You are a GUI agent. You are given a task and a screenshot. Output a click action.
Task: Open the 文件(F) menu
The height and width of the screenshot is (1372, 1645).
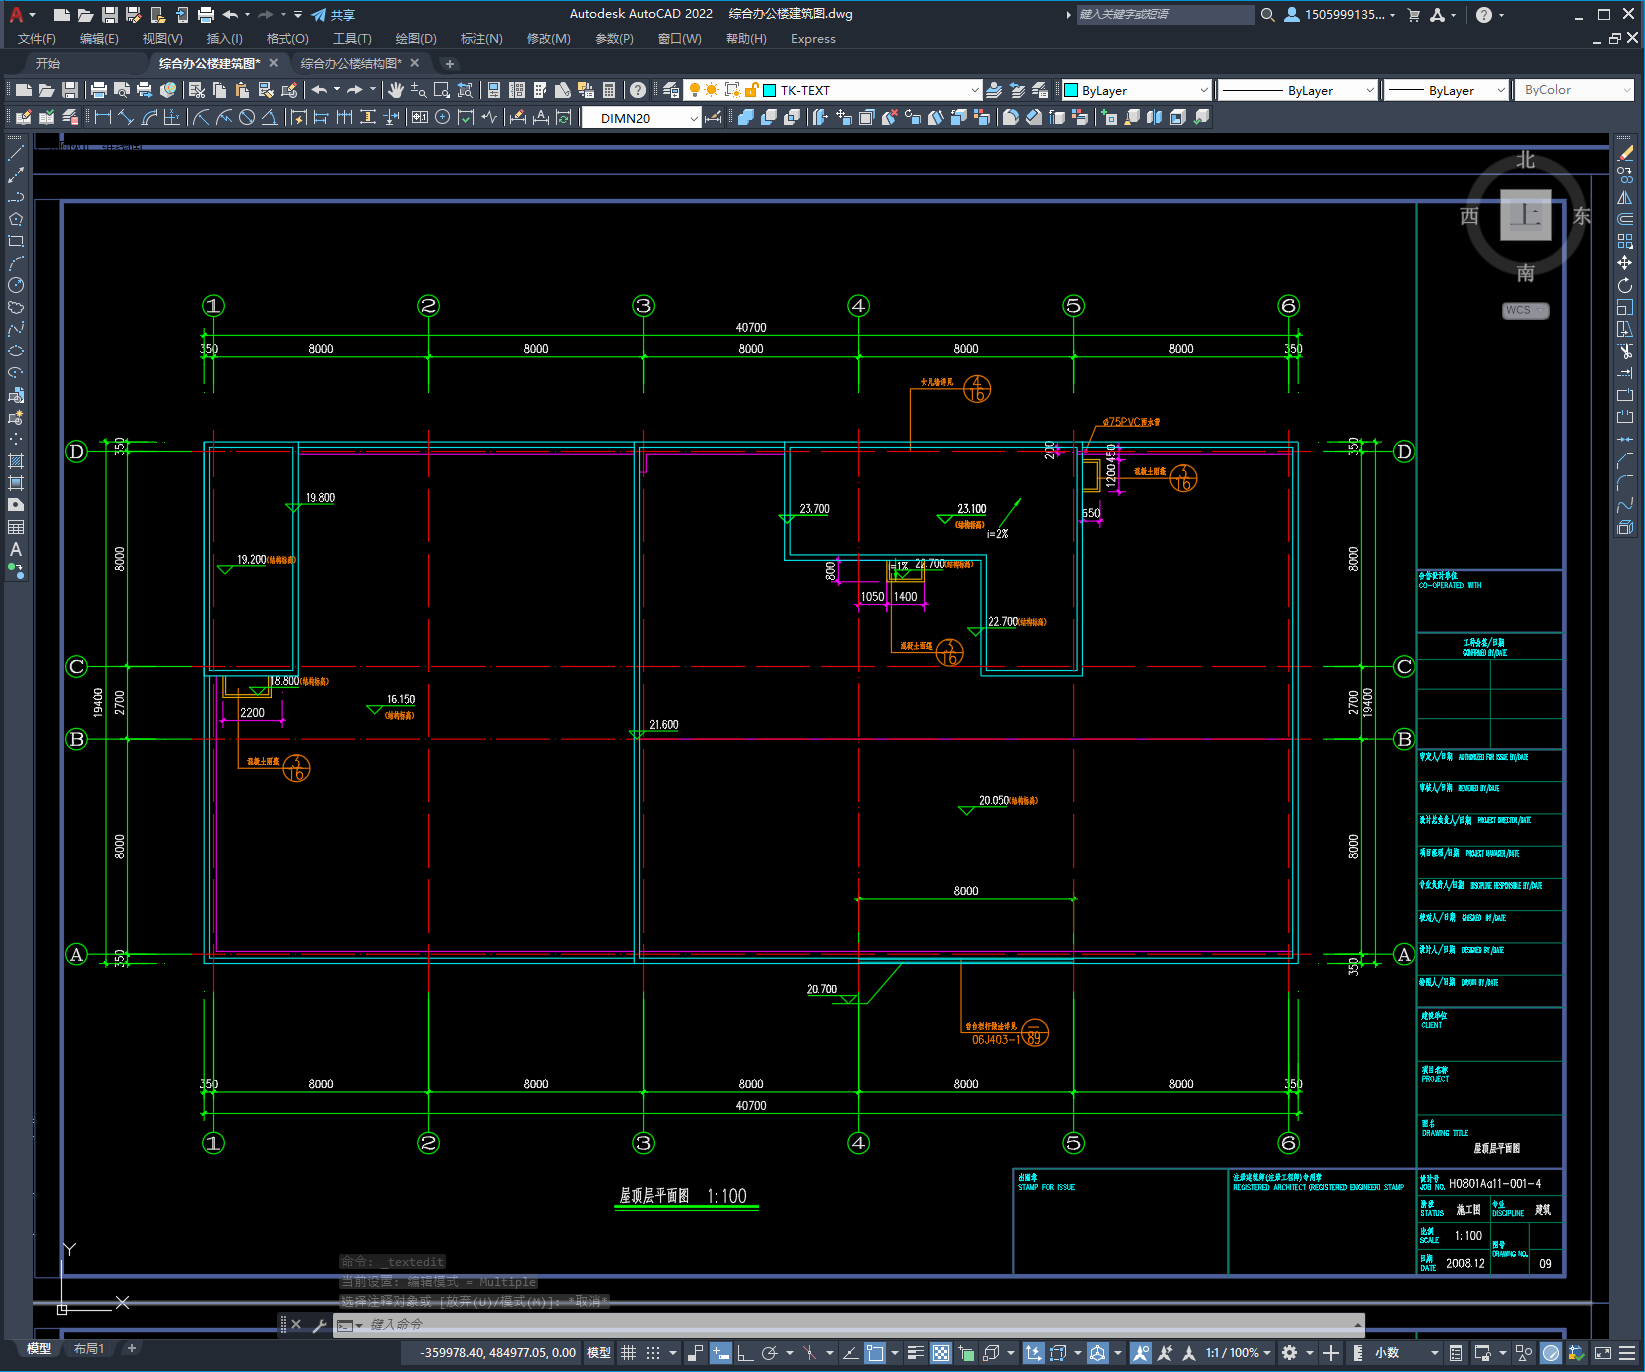(37, 39)
